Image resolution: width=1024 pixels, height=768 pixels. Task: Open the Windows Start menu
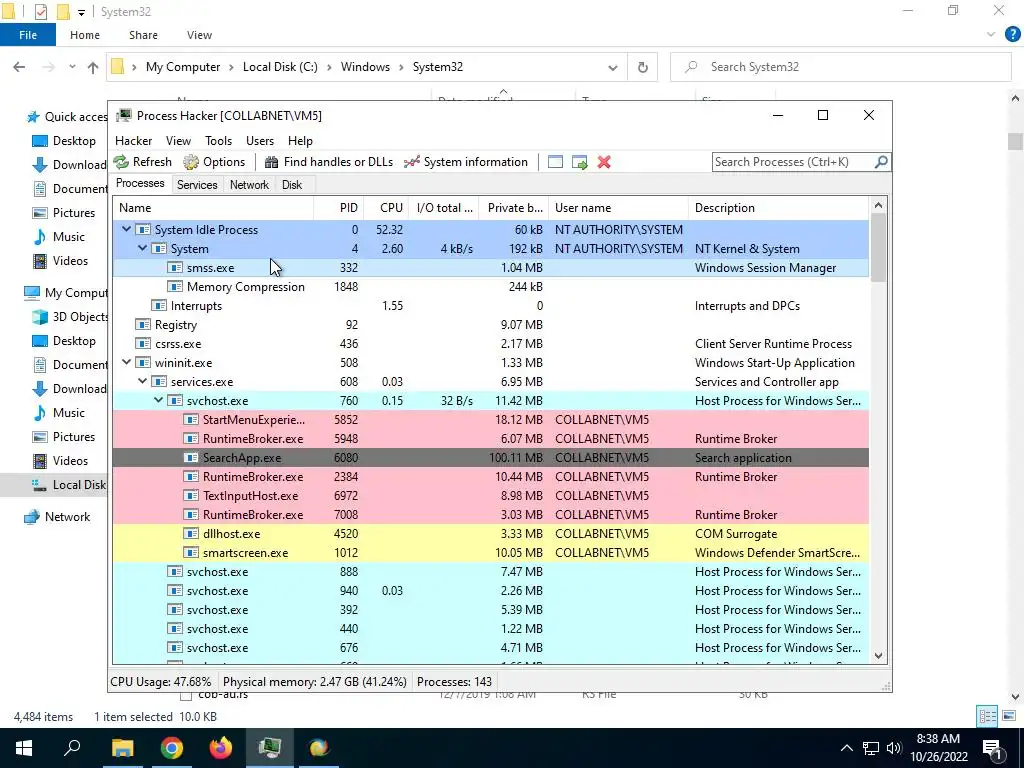[24, 748]
